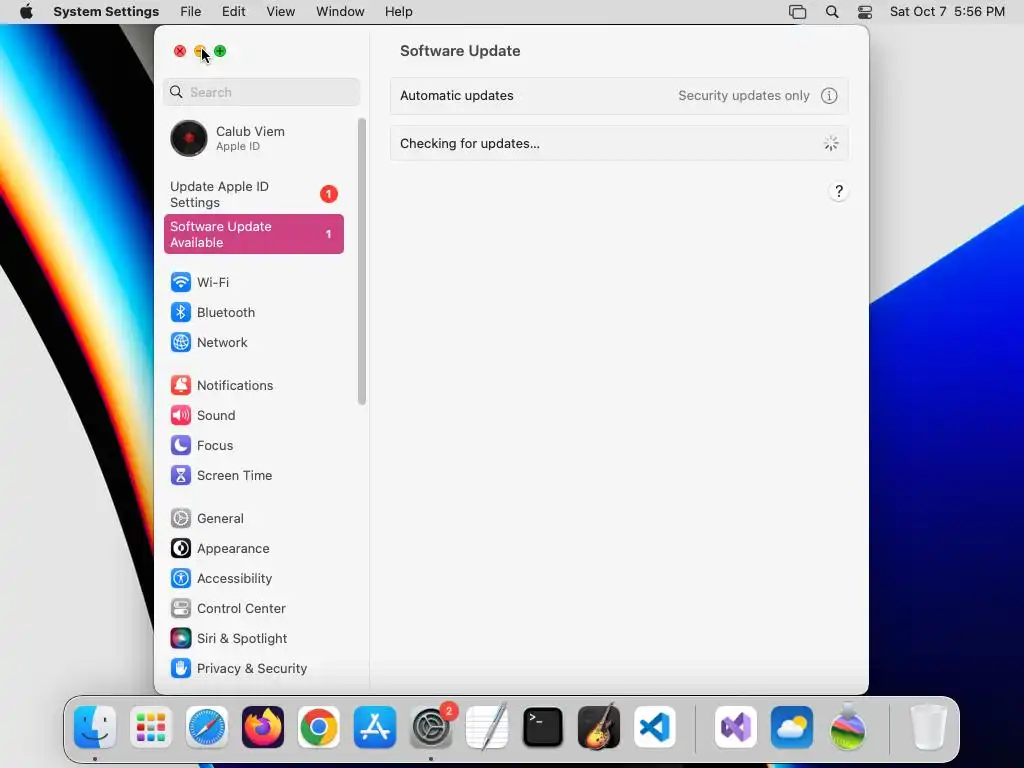Image resolution: width=1024 pixels, height=768 pixels.
Task: Open TextEdit from the Dock
Action: [487, 727]
